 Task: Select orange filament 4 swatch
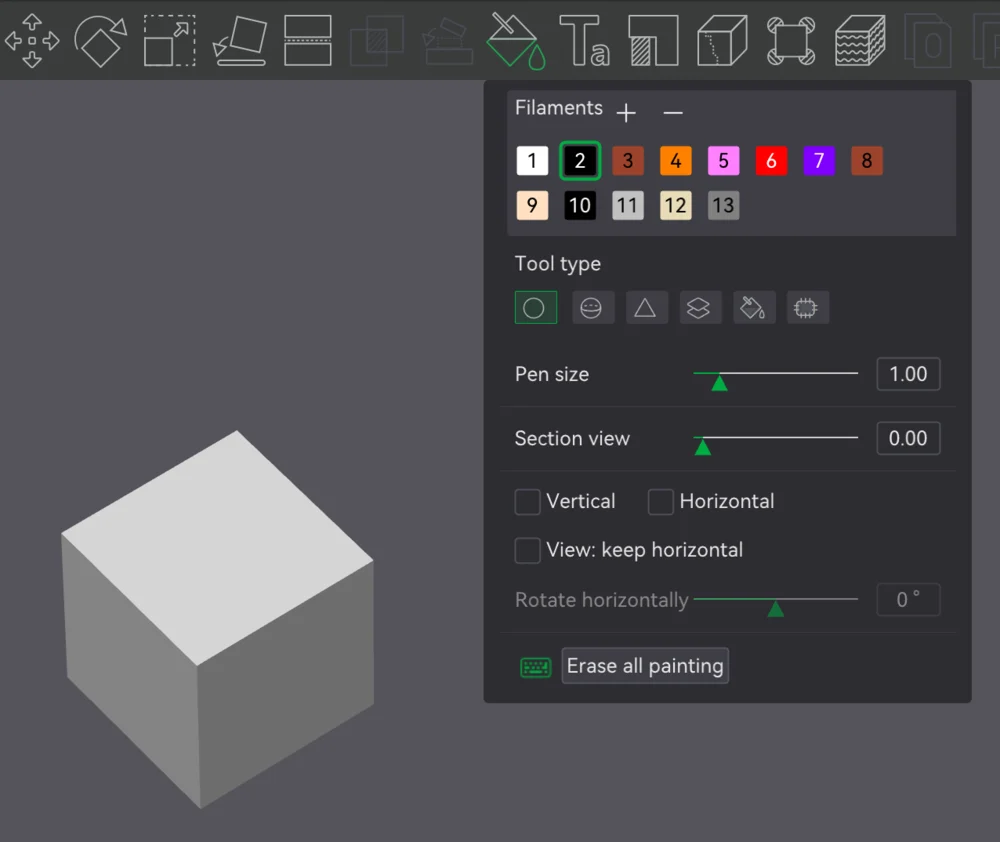point(675,161)
